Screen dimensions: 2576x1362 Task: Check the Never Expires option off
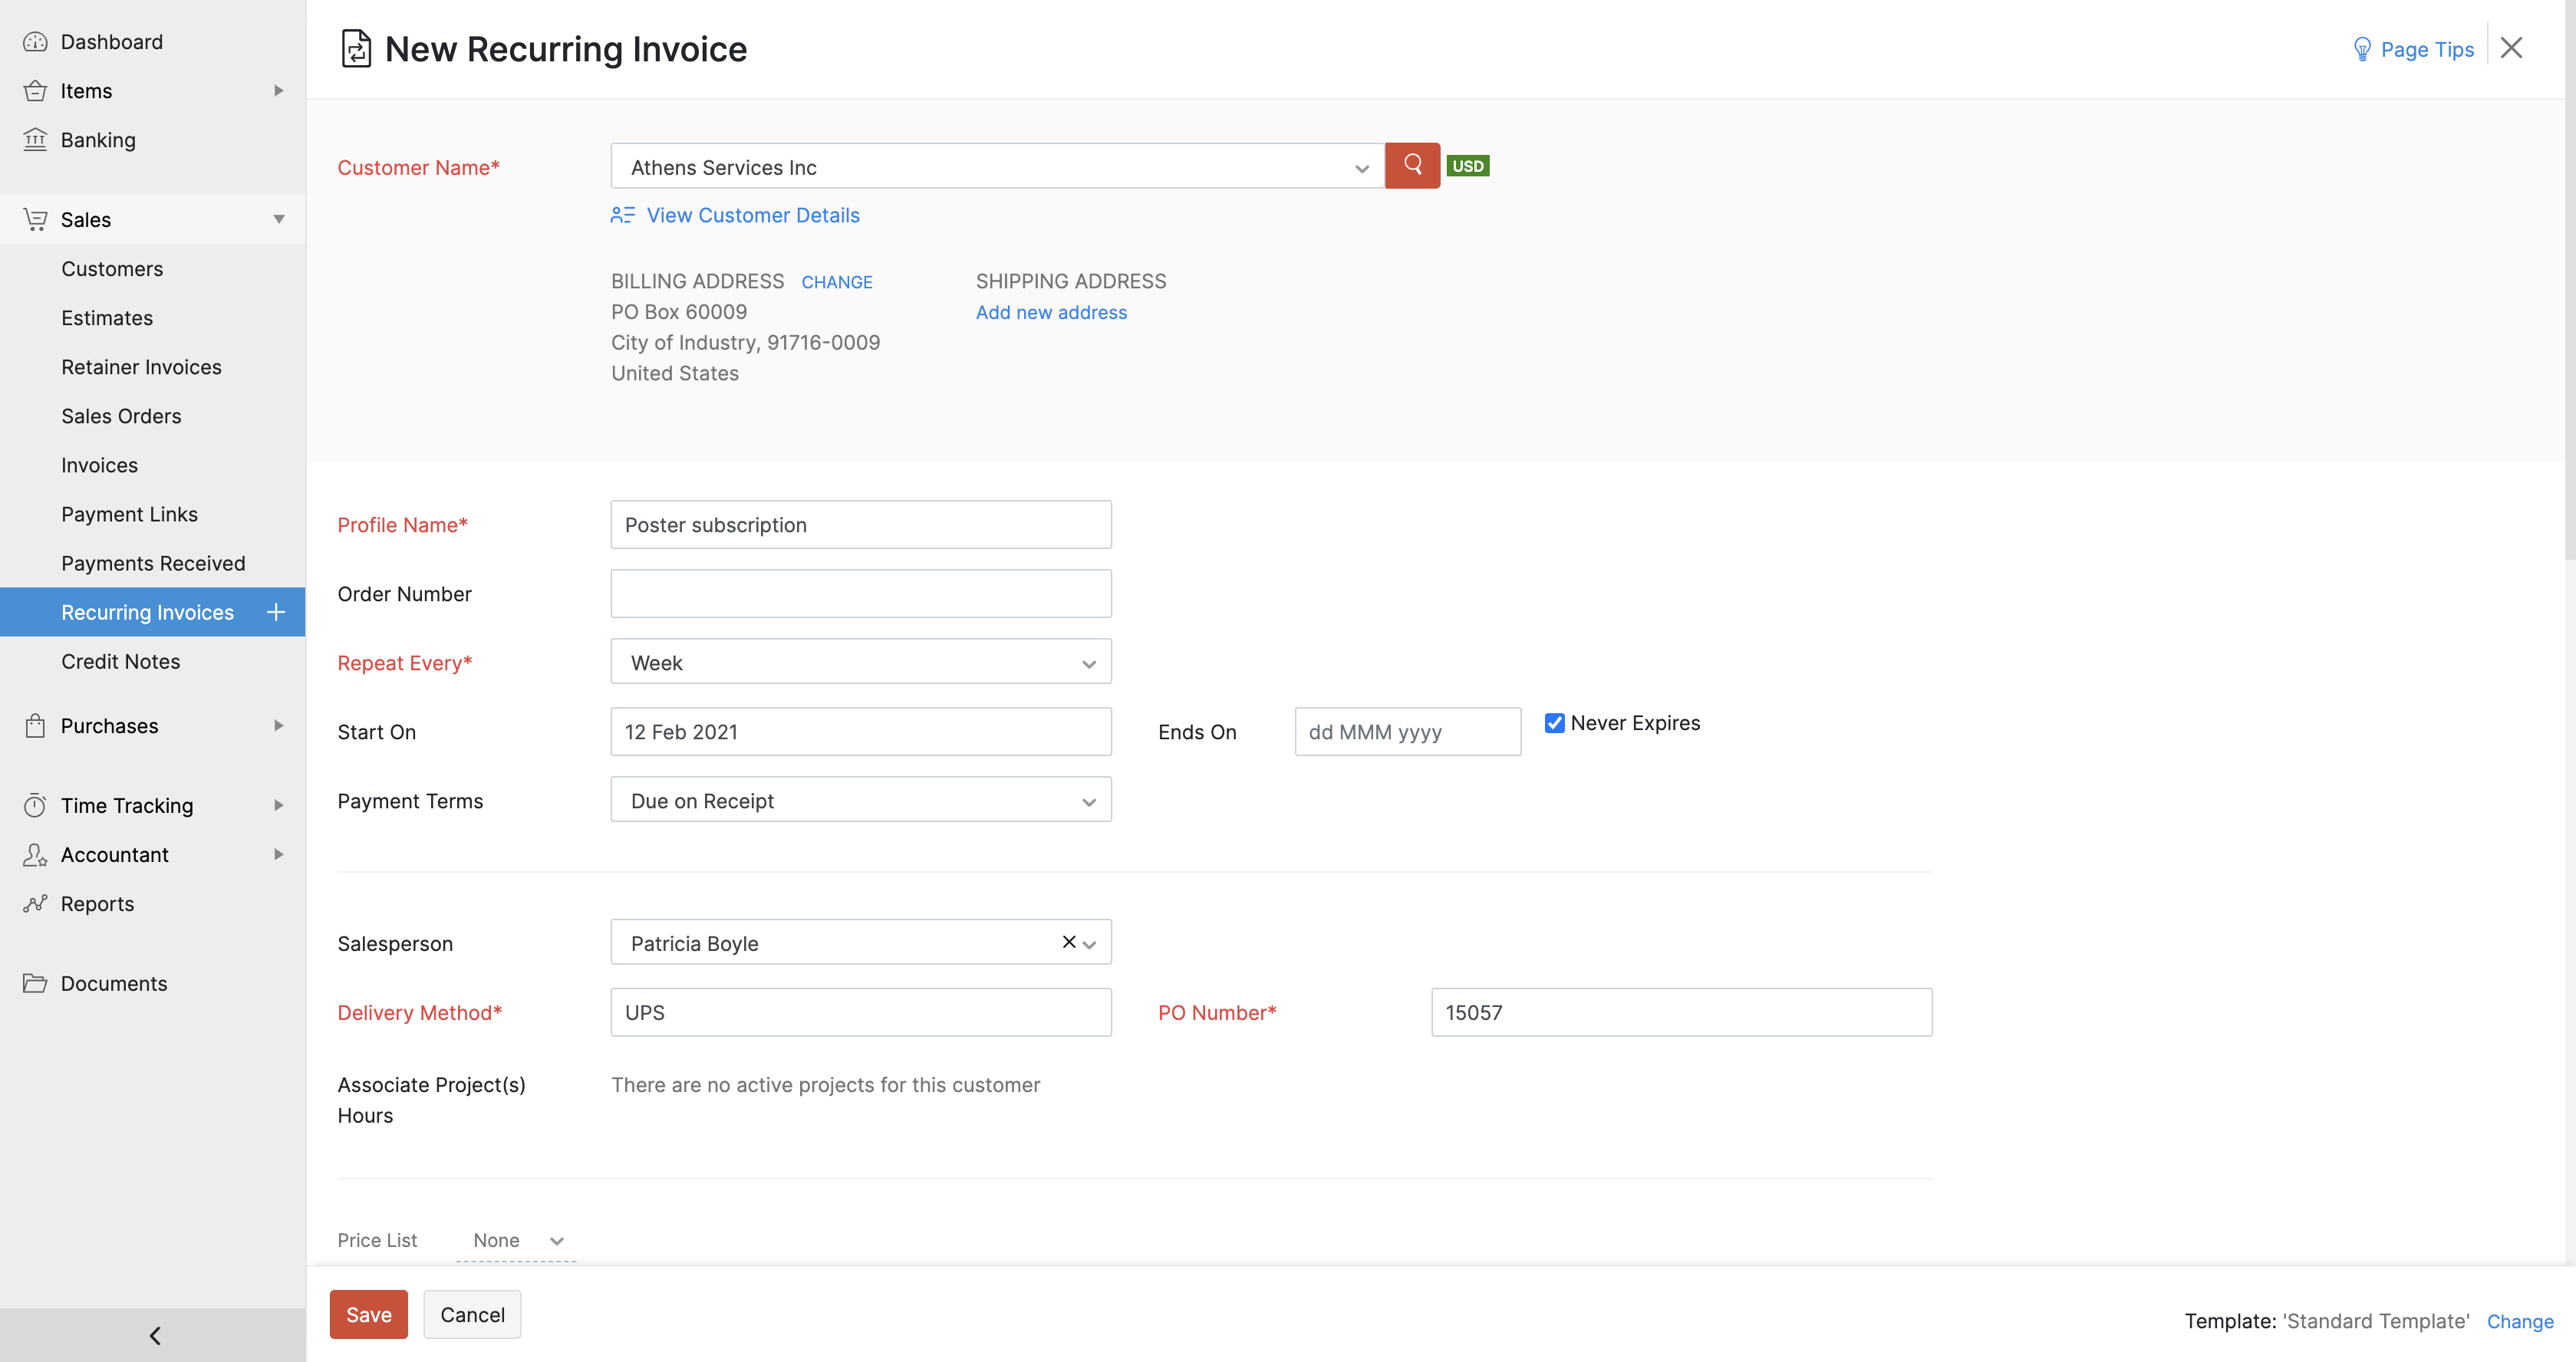tap(1553, 722)
